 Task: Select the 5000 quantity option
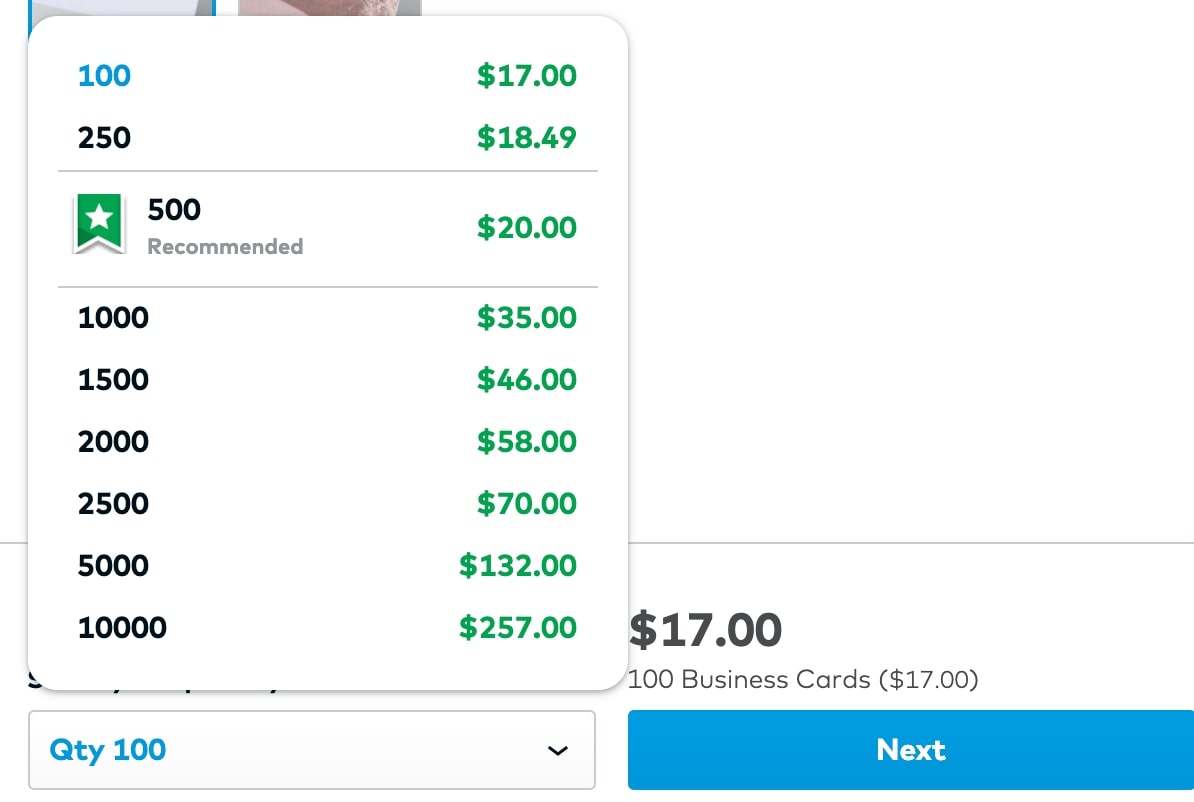click(x=113, y=566)
